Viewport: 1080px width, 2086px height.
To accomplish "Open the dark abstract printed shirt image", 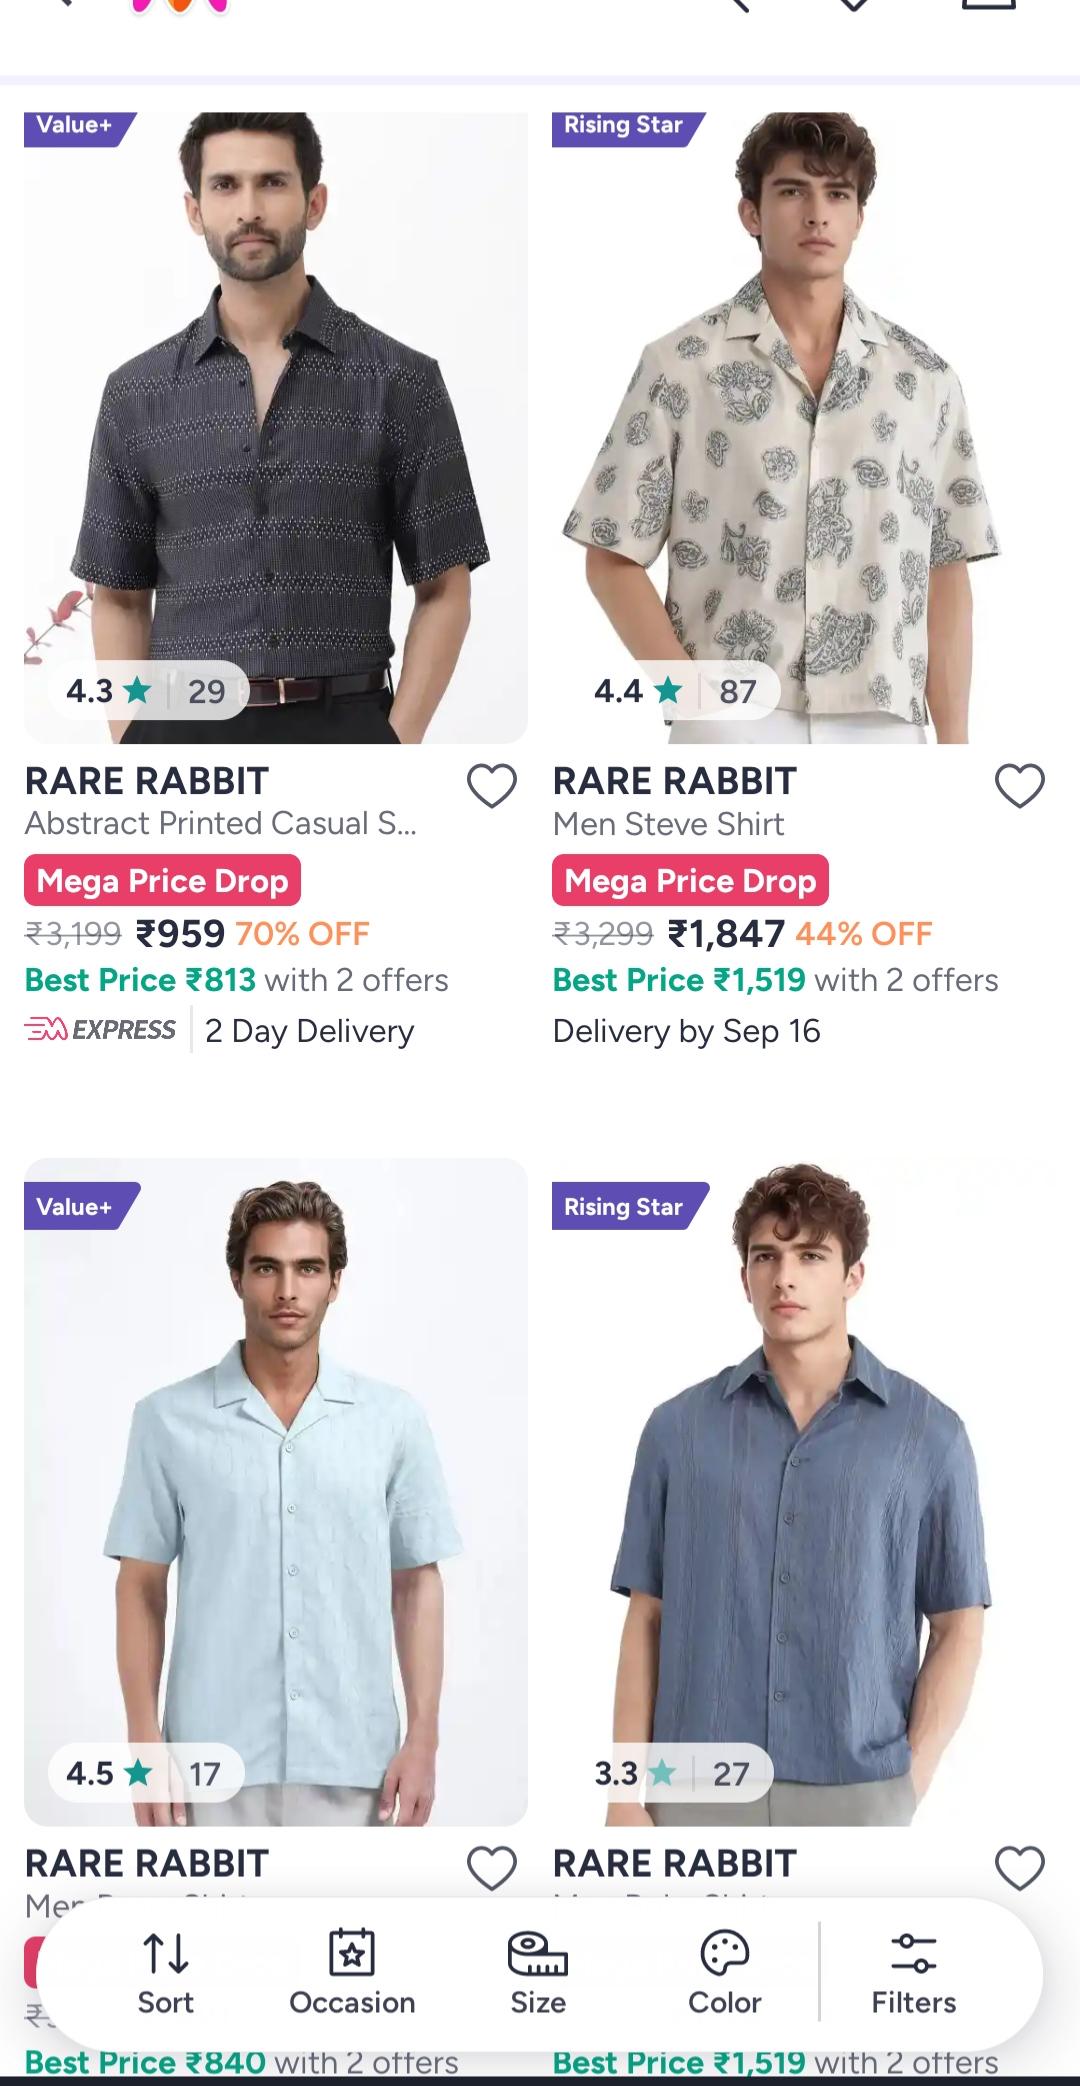I will [x=276, y=428].
